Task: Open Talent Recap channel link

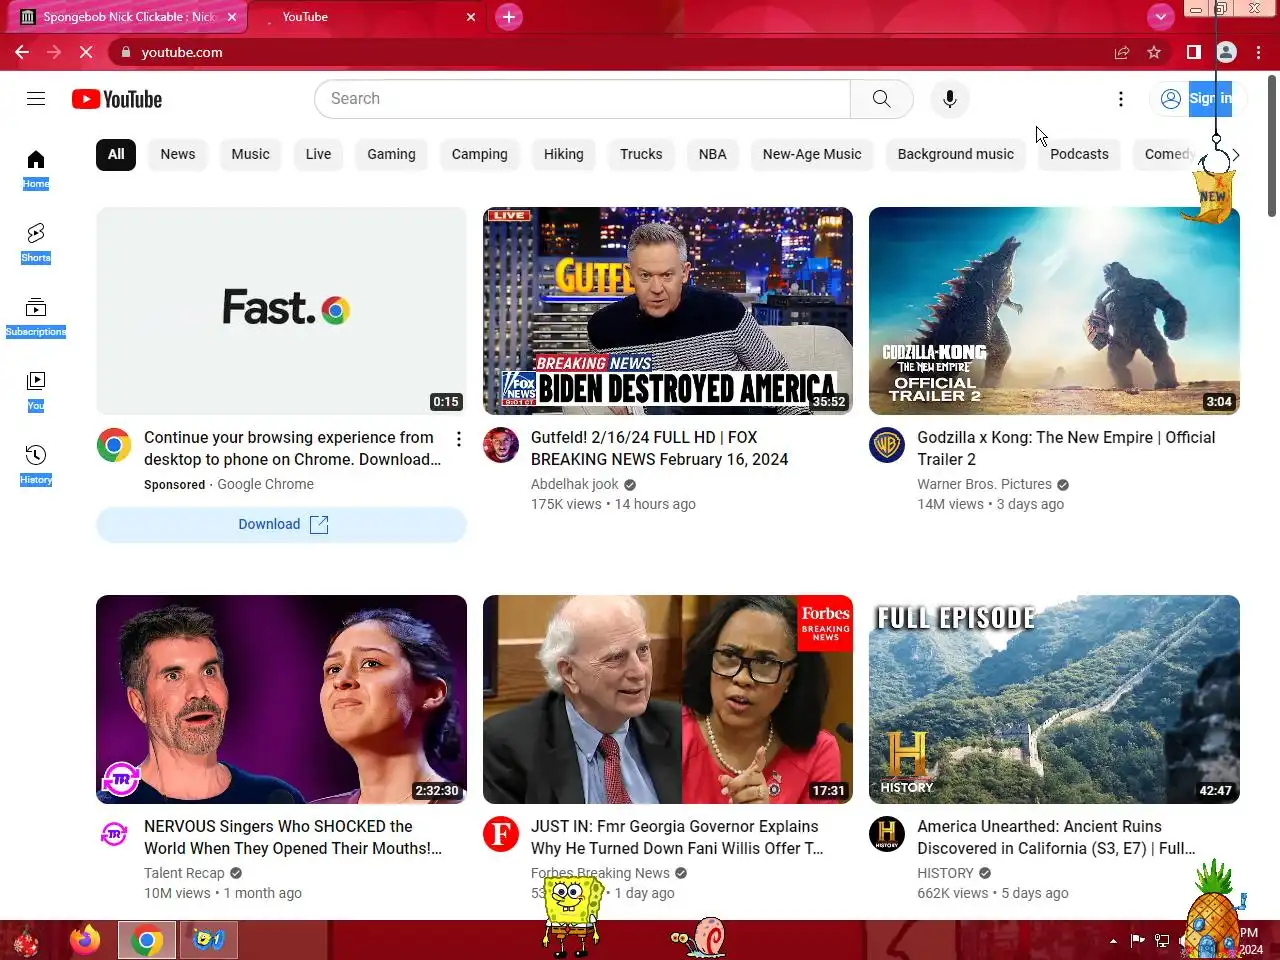Action: [x=184, y=873]
